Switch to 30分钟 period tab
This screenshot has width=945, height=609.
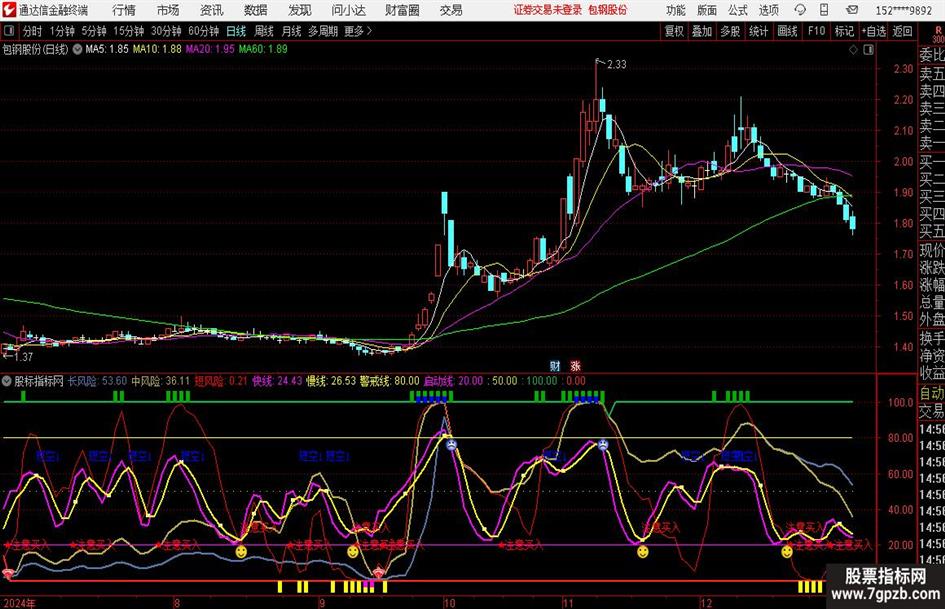pos(166,31)
